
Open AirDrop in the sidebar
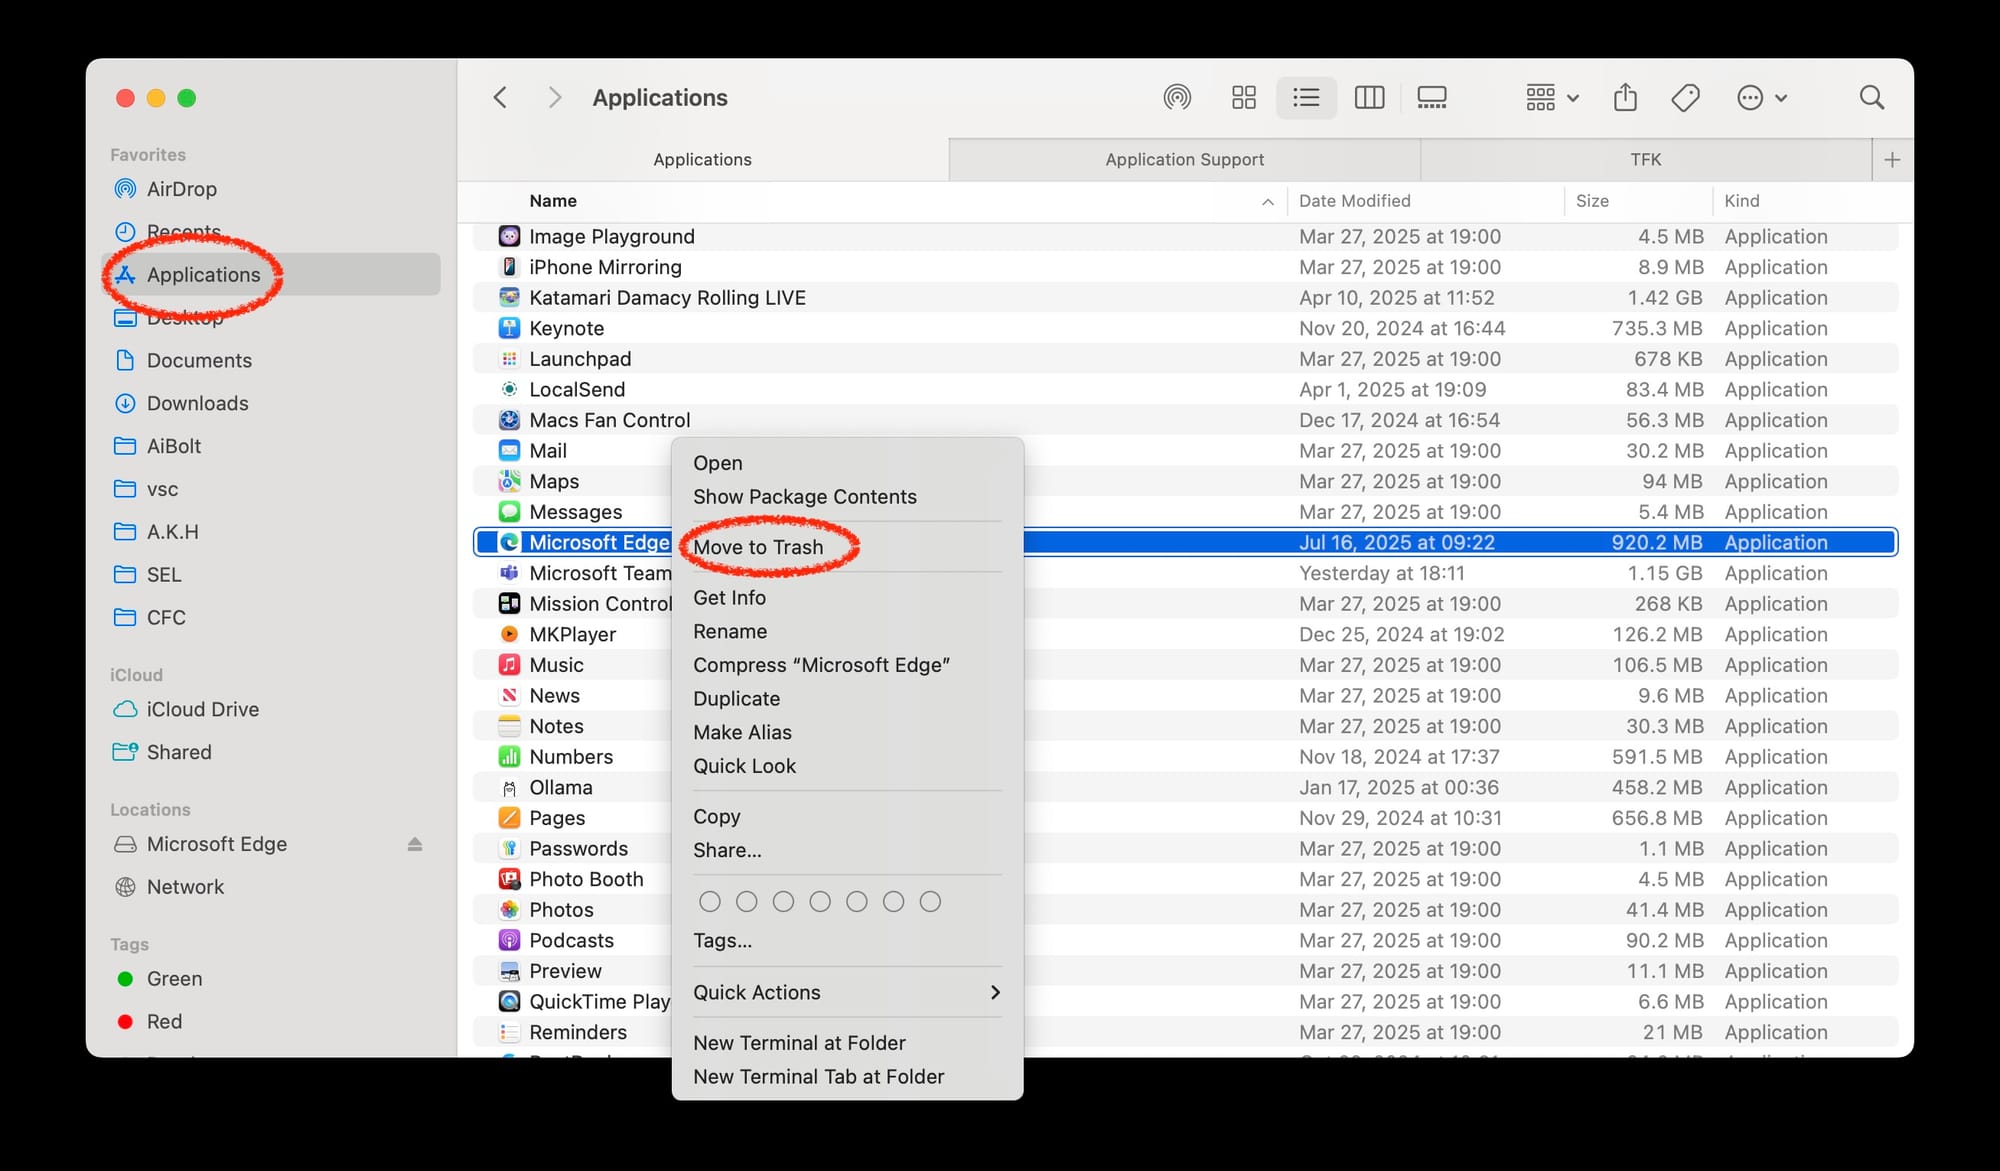(x=181, y=189)
